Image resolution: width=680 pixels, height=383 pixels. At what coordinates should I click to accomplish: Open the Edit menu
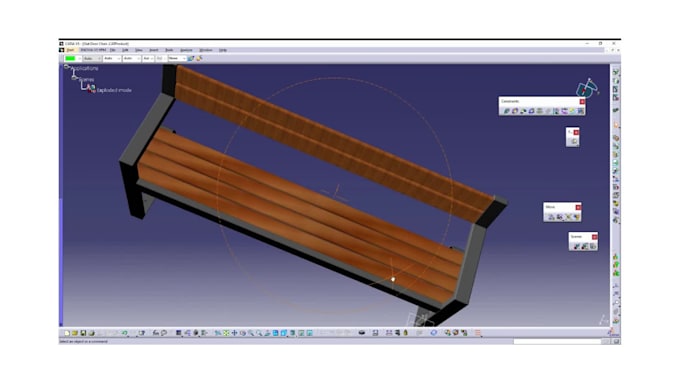click(125, 50)
